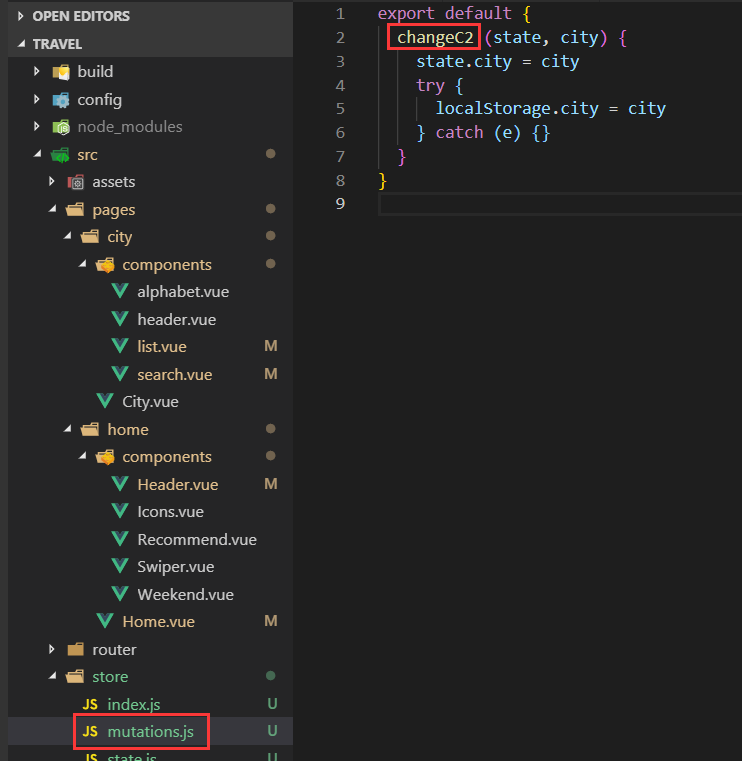Image resolution: width=742 pixels, height=761 pixels.
Task: Collapse the home folder arrow
Action: (67, 429)
